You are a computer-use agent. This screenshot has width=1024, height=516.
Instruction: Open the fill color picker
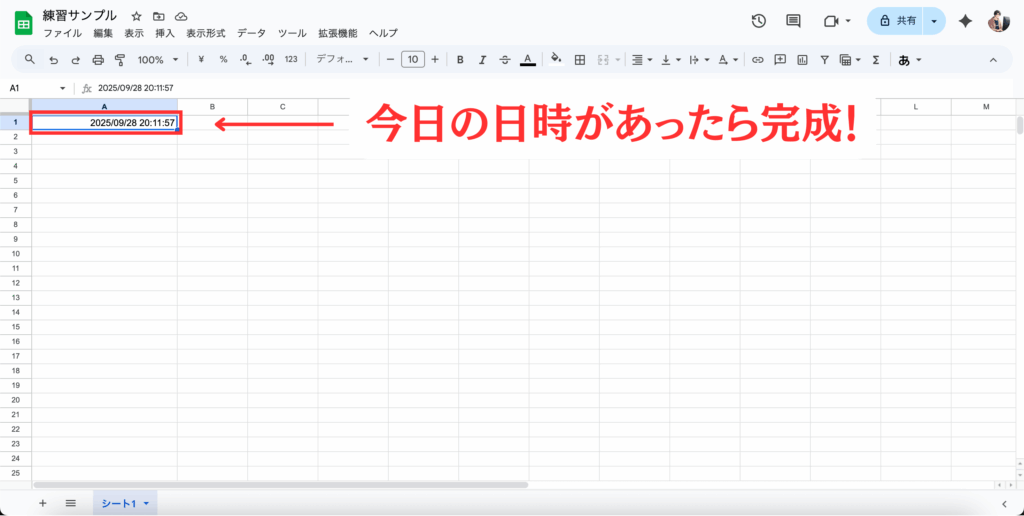pos(557,60)
